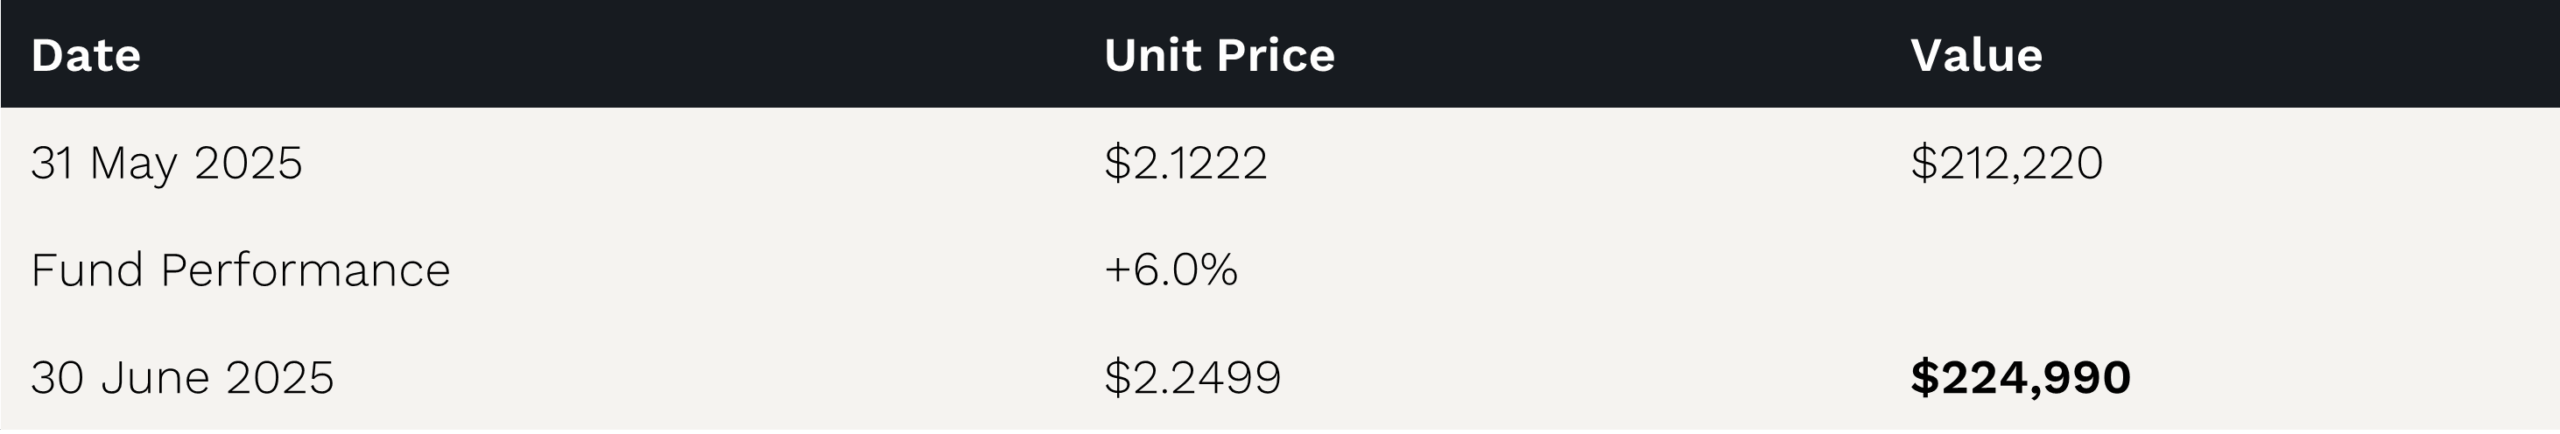The height and width of the screenshot is (434, 2560).
Task: Select the Value column header
Action: pos(1976,55)
